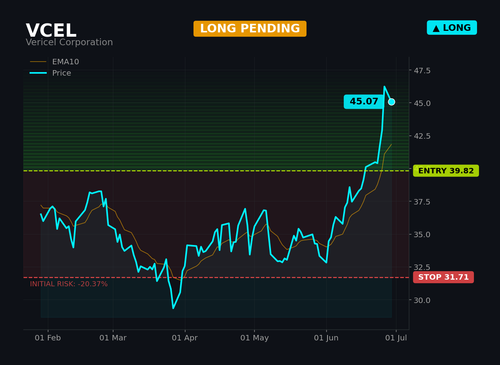Click the 01 Mar date label
The height and width of the screenshot is (365, 500).
113,338
